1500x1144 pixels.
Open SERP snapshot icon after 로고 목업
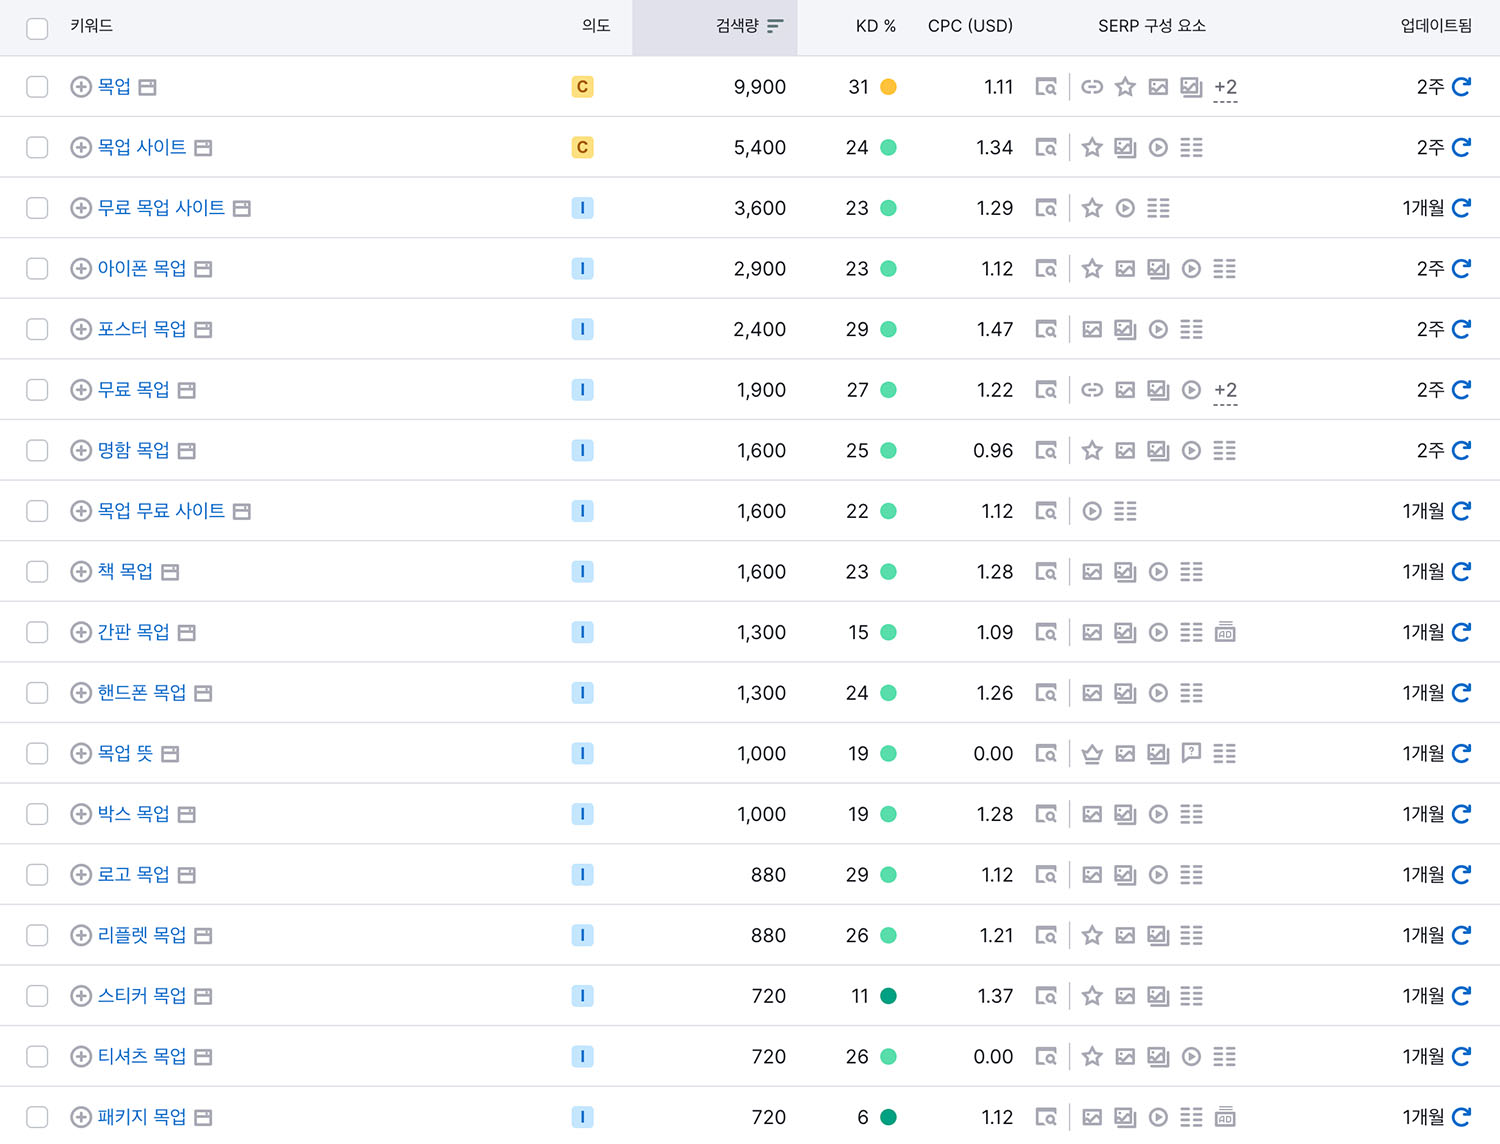click(x=186, y=875)
